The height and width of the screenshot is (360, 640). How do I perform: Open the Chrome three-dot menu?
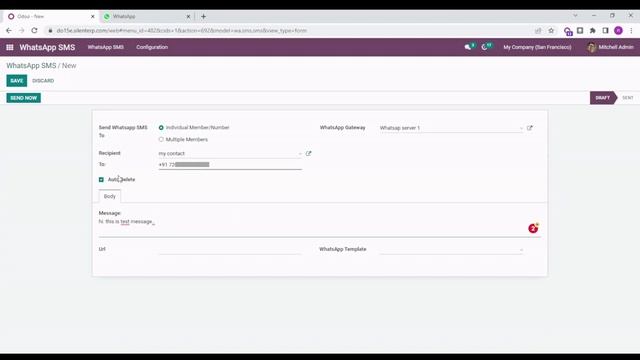631,31
